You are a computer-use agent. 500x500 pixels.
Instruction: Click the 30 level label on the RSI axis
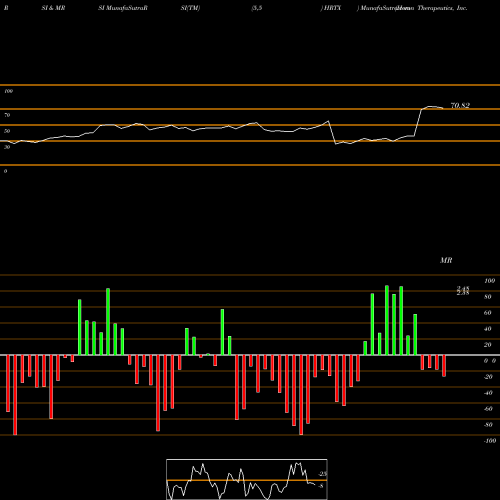click(x=7, y=147)
